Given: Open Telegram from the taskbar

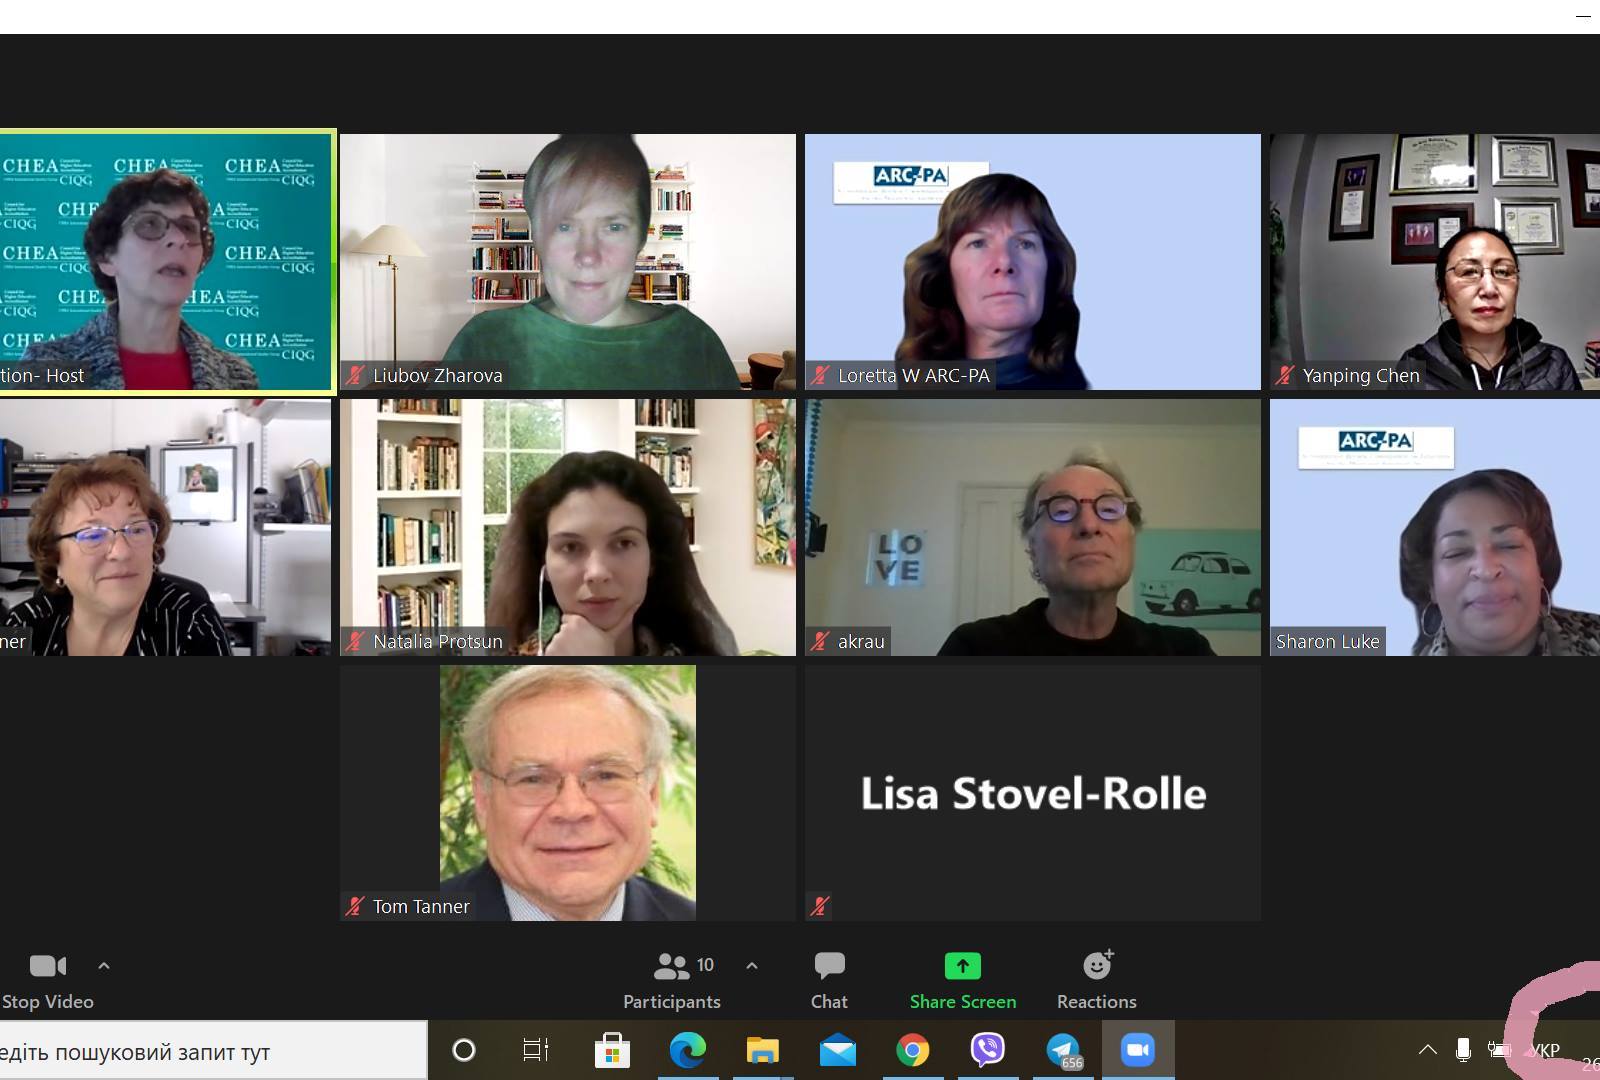Looking at the screenshot, I should point(1063,1050).
